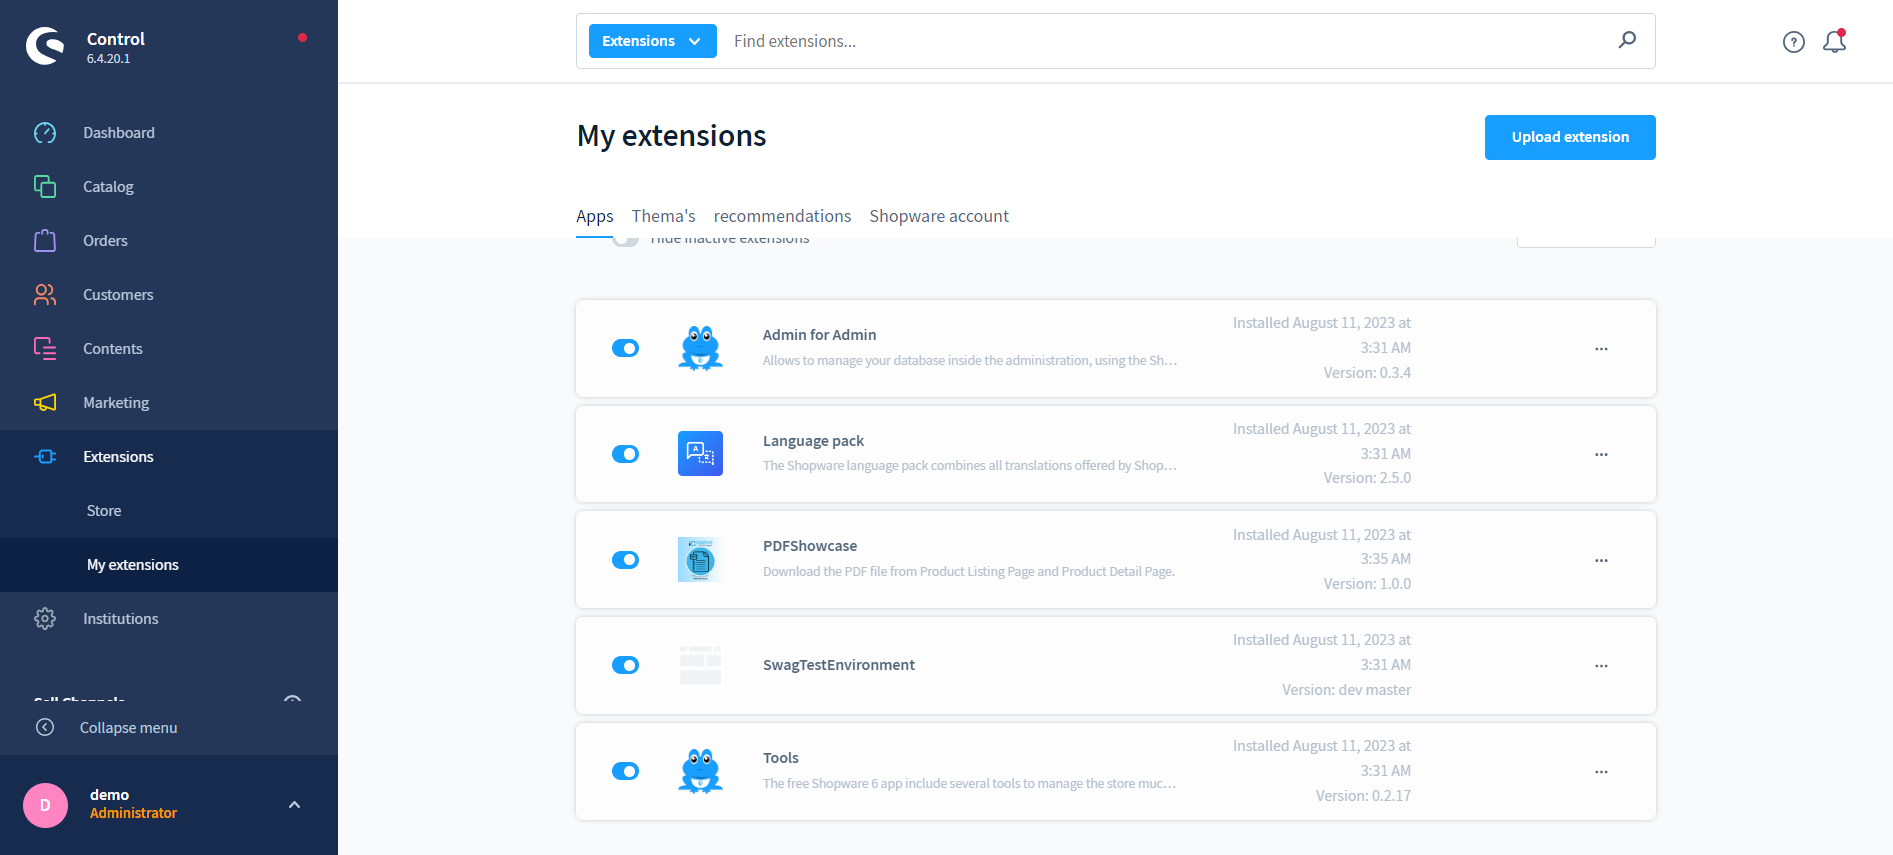Viewport: 1893px width, 855px height.
Task: Click the Extensions plug icon
Action: [45, 457]
